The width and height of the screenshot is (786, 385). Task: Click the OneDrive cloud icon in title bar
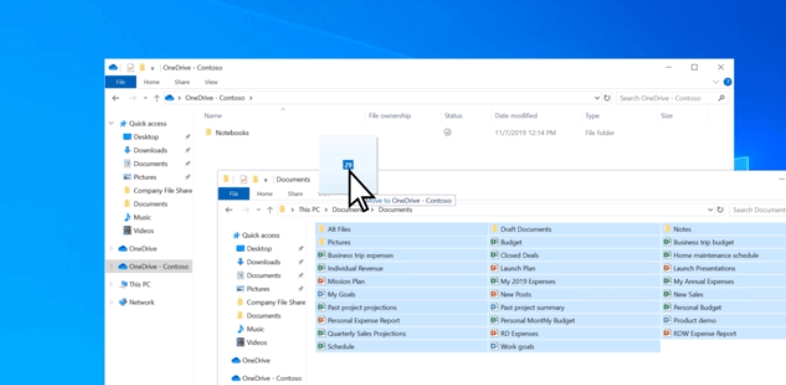tap(113, 67)
